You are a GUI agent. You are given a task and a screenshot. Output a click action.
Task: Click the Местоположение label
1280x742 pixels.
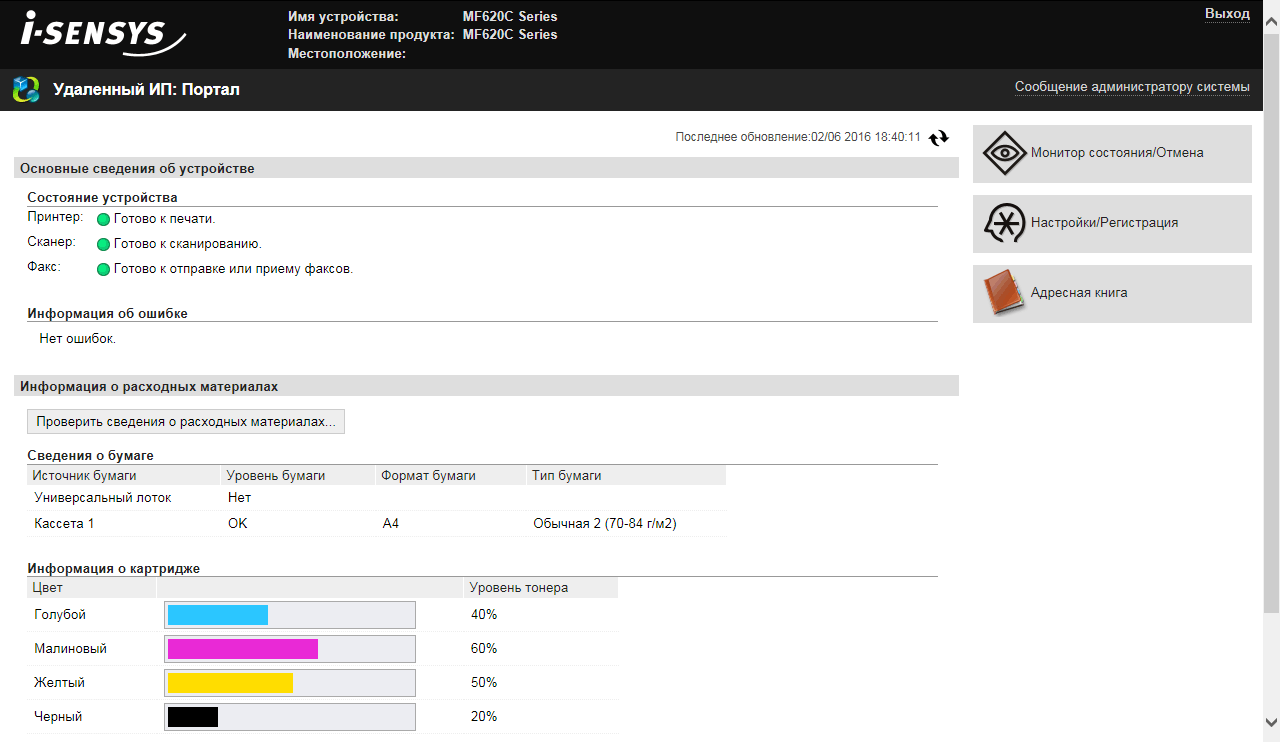click(x=346, y=54)
